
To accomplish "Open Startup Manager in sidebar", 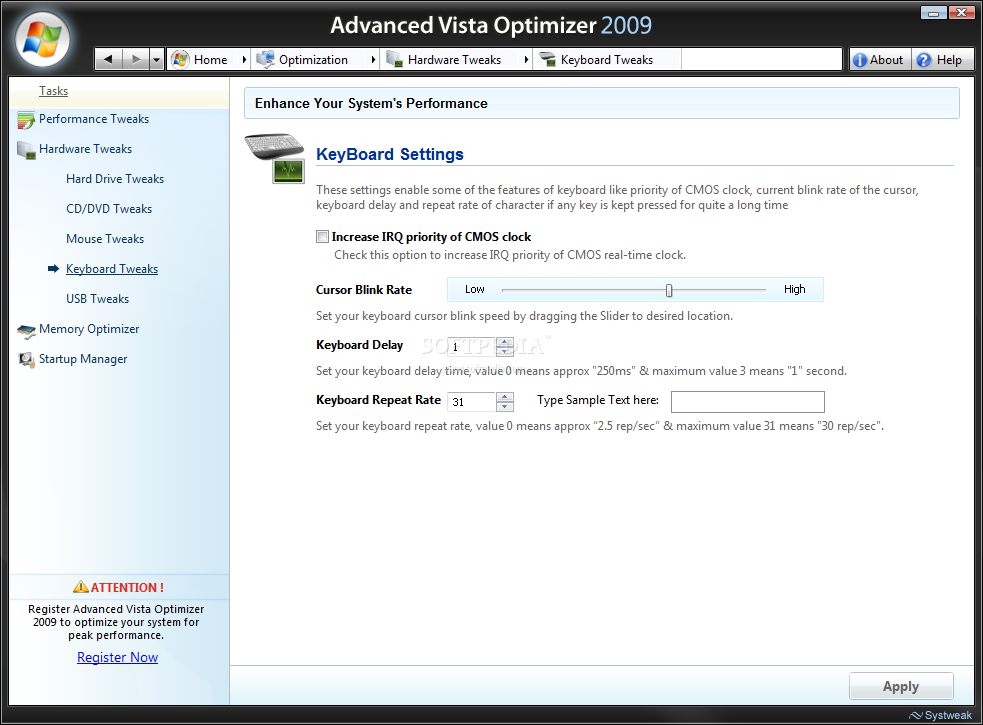I will [83, 359].
